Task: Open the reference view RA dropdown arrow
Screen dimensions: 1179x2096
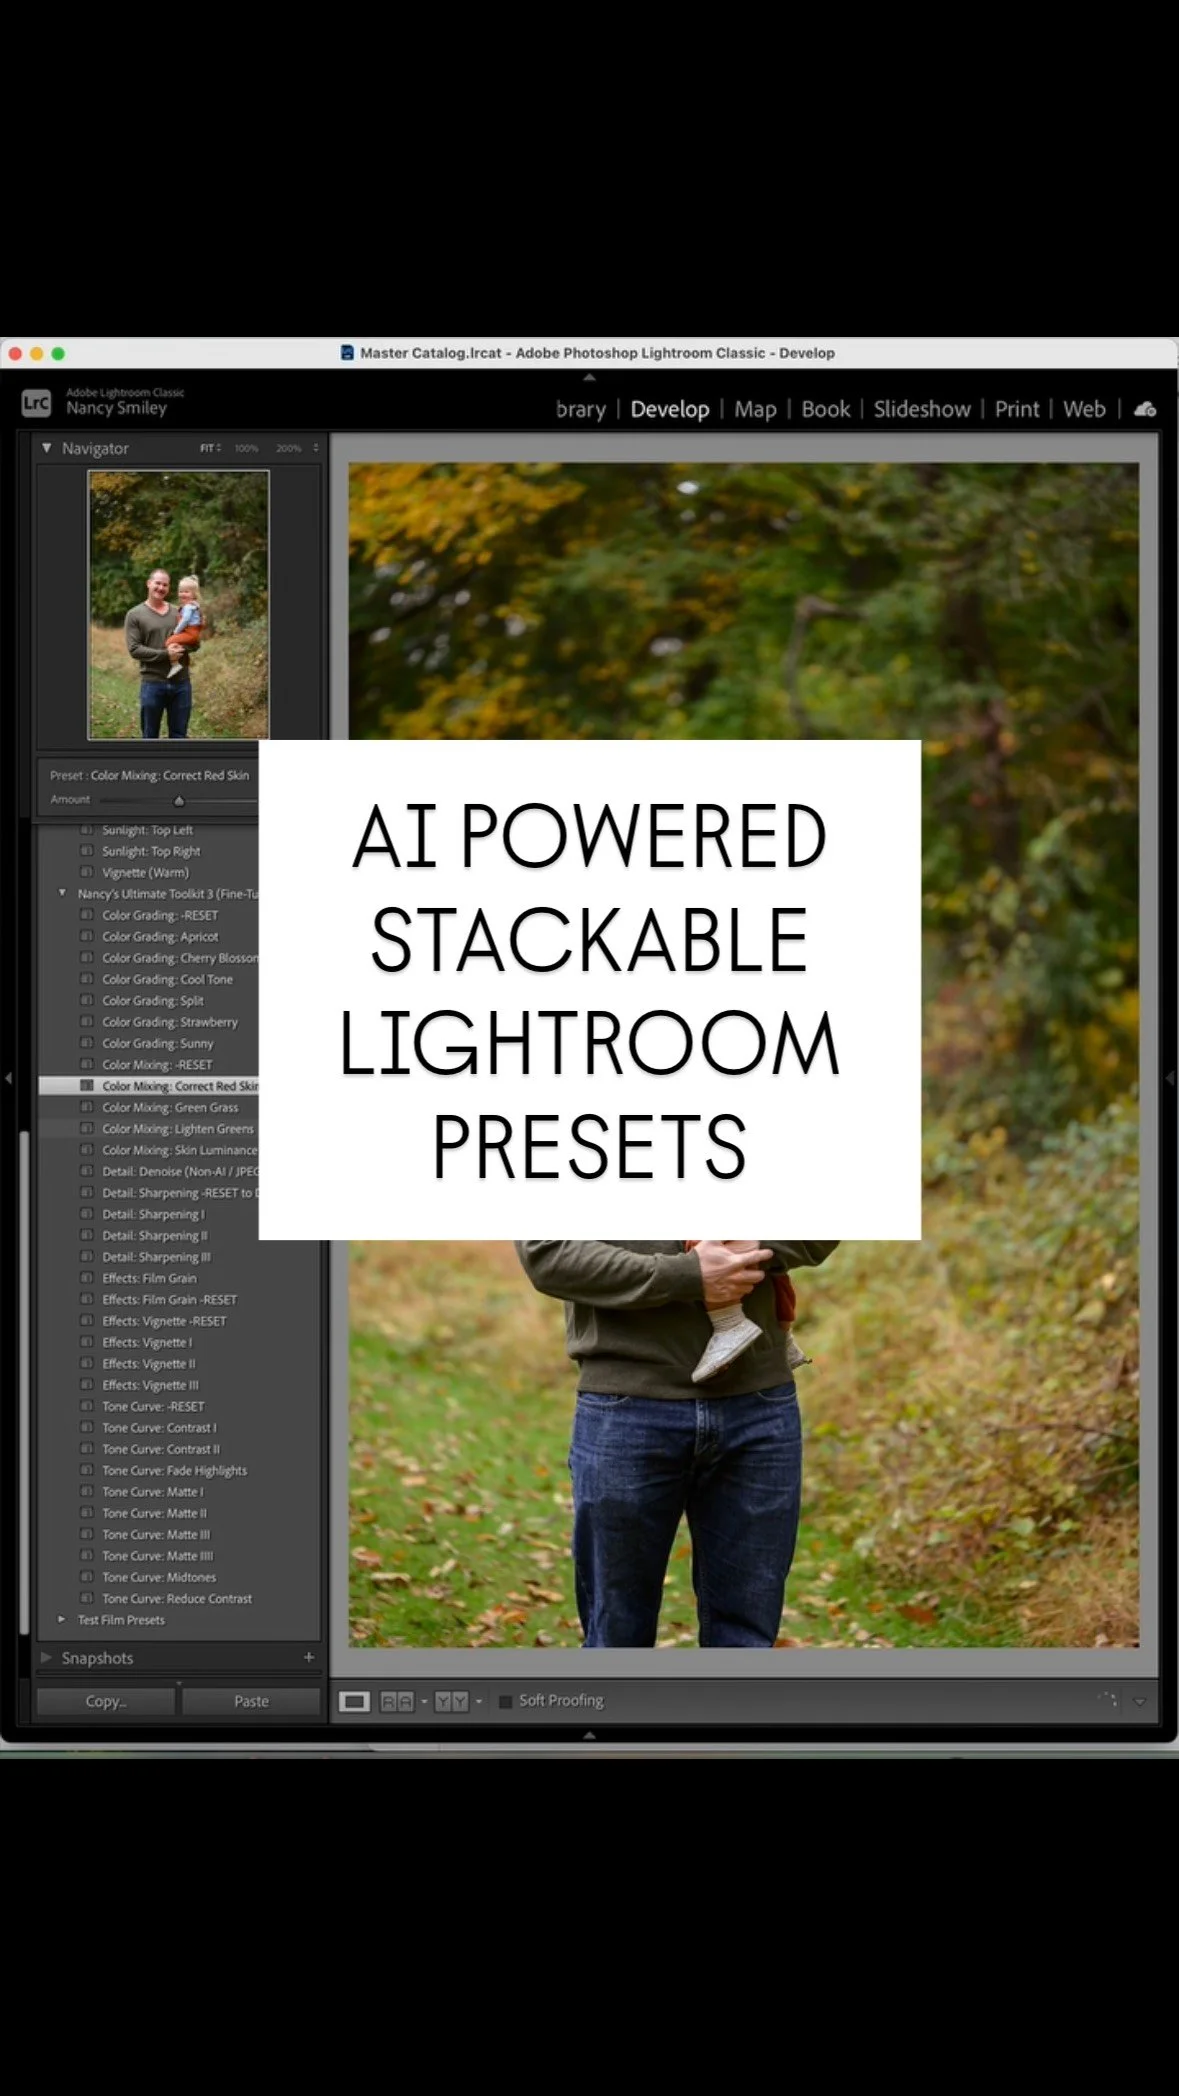Action: [424, 1701]
